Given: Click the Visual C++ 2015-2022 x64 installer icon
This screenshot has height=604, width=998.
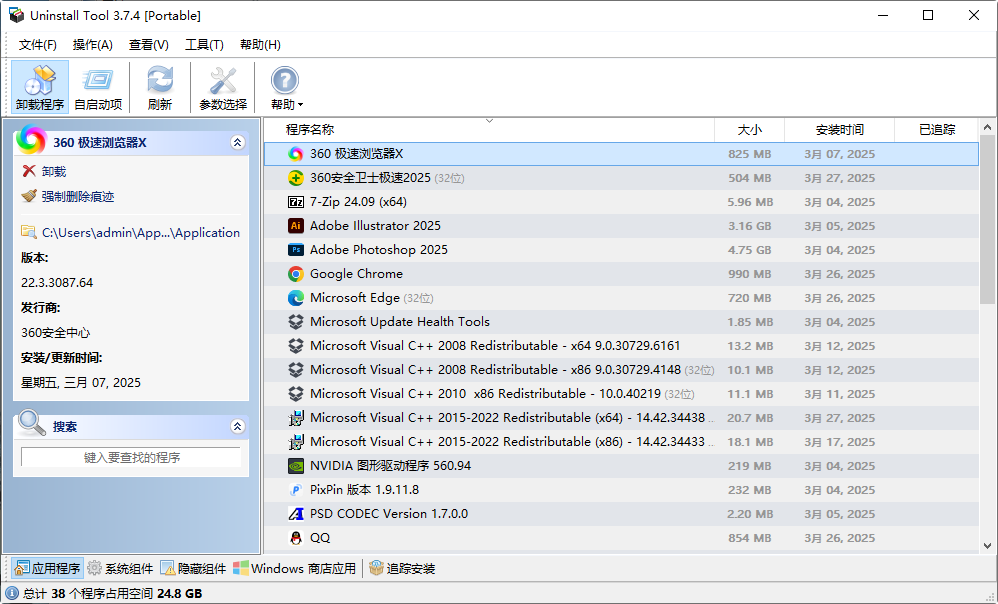Looking at the screenshot, I should point(295,418).
